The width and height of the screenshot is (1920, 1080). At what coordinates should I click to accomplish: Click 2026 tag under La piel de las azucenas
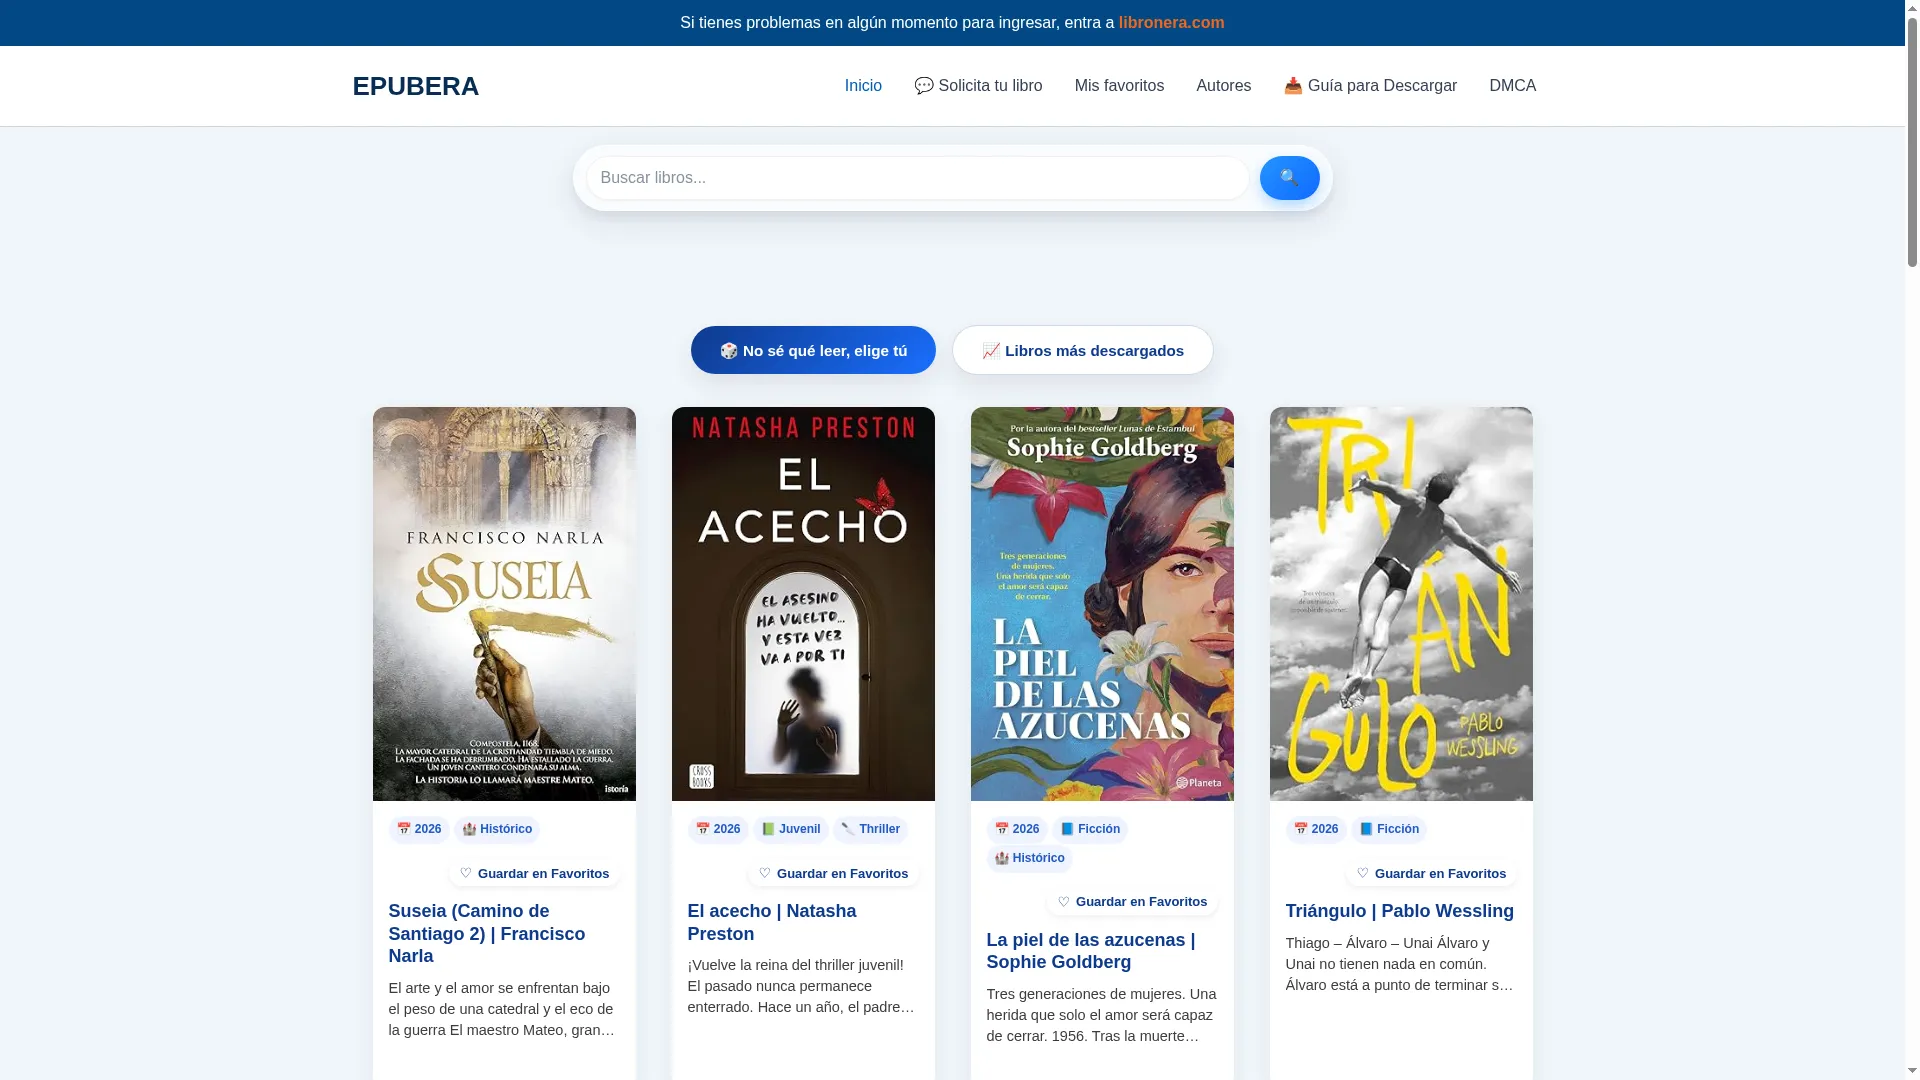click(x=1017, y=830)
